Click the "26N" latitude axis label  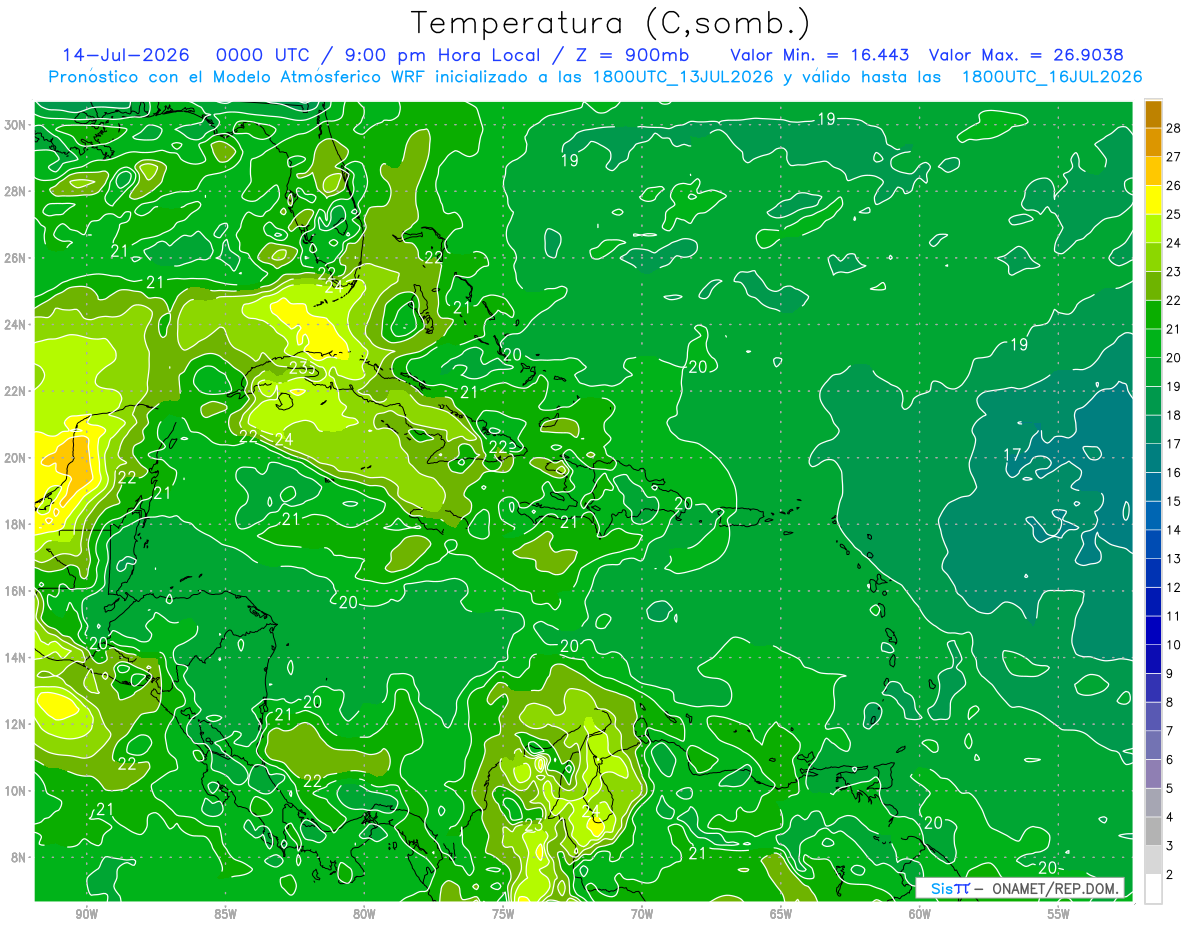pyautogui.click(x=16, y=258)
